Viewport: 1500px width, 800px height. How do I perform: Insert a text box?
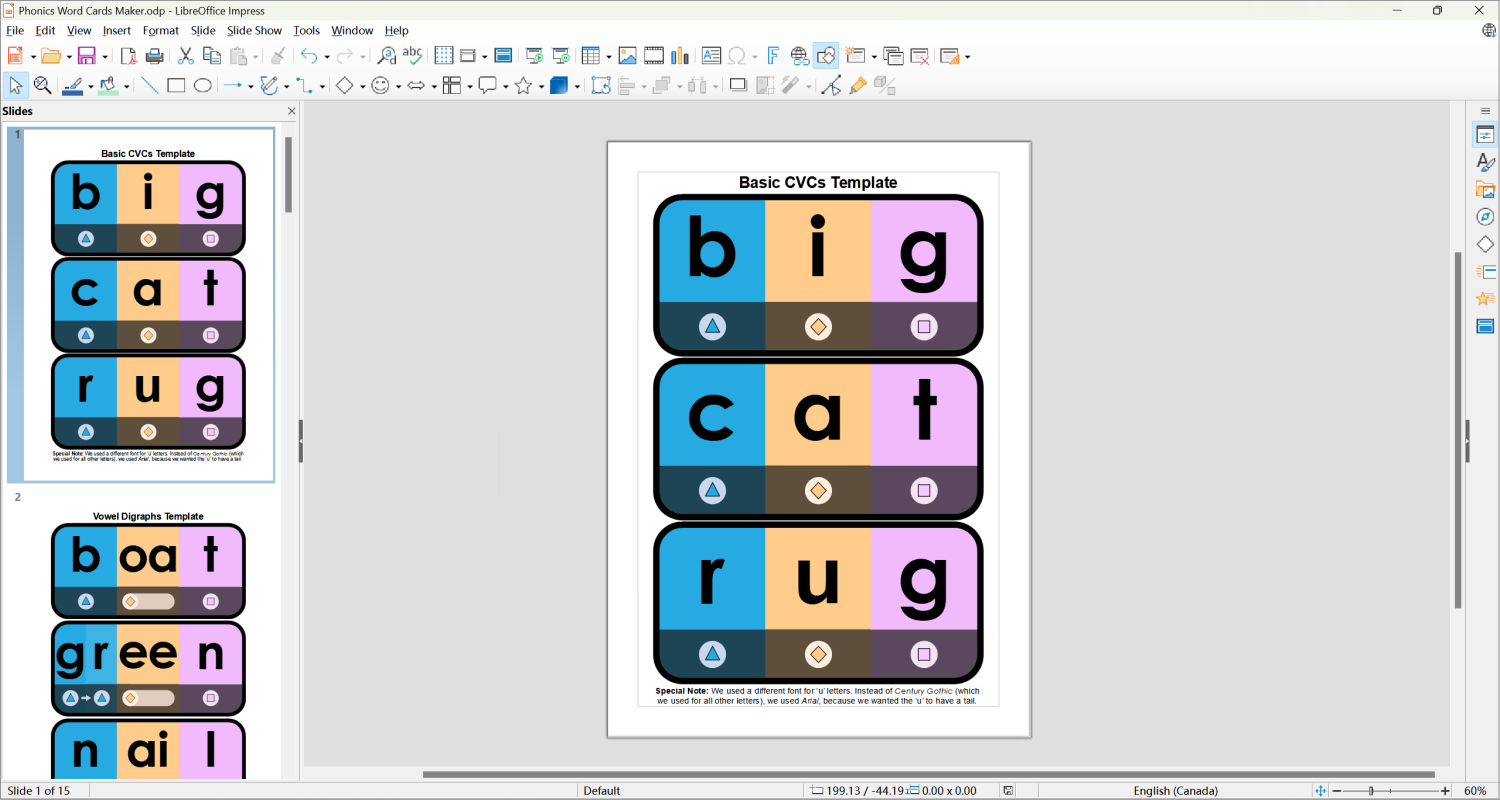click(x=711, y=56)
